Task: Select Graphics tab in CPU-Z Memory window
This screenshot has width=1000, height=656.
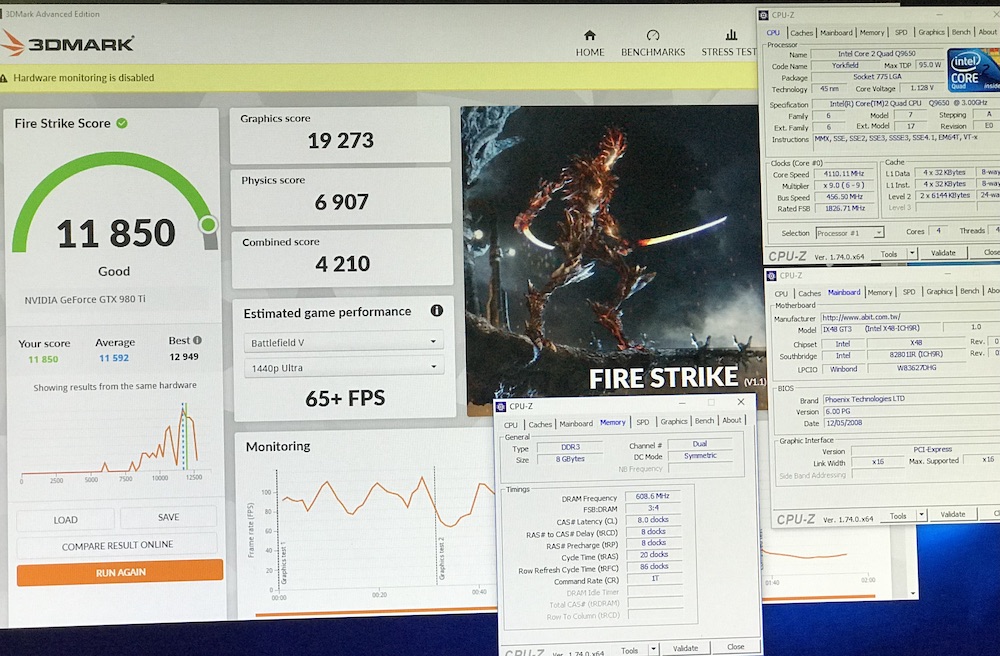Action: 673,421
